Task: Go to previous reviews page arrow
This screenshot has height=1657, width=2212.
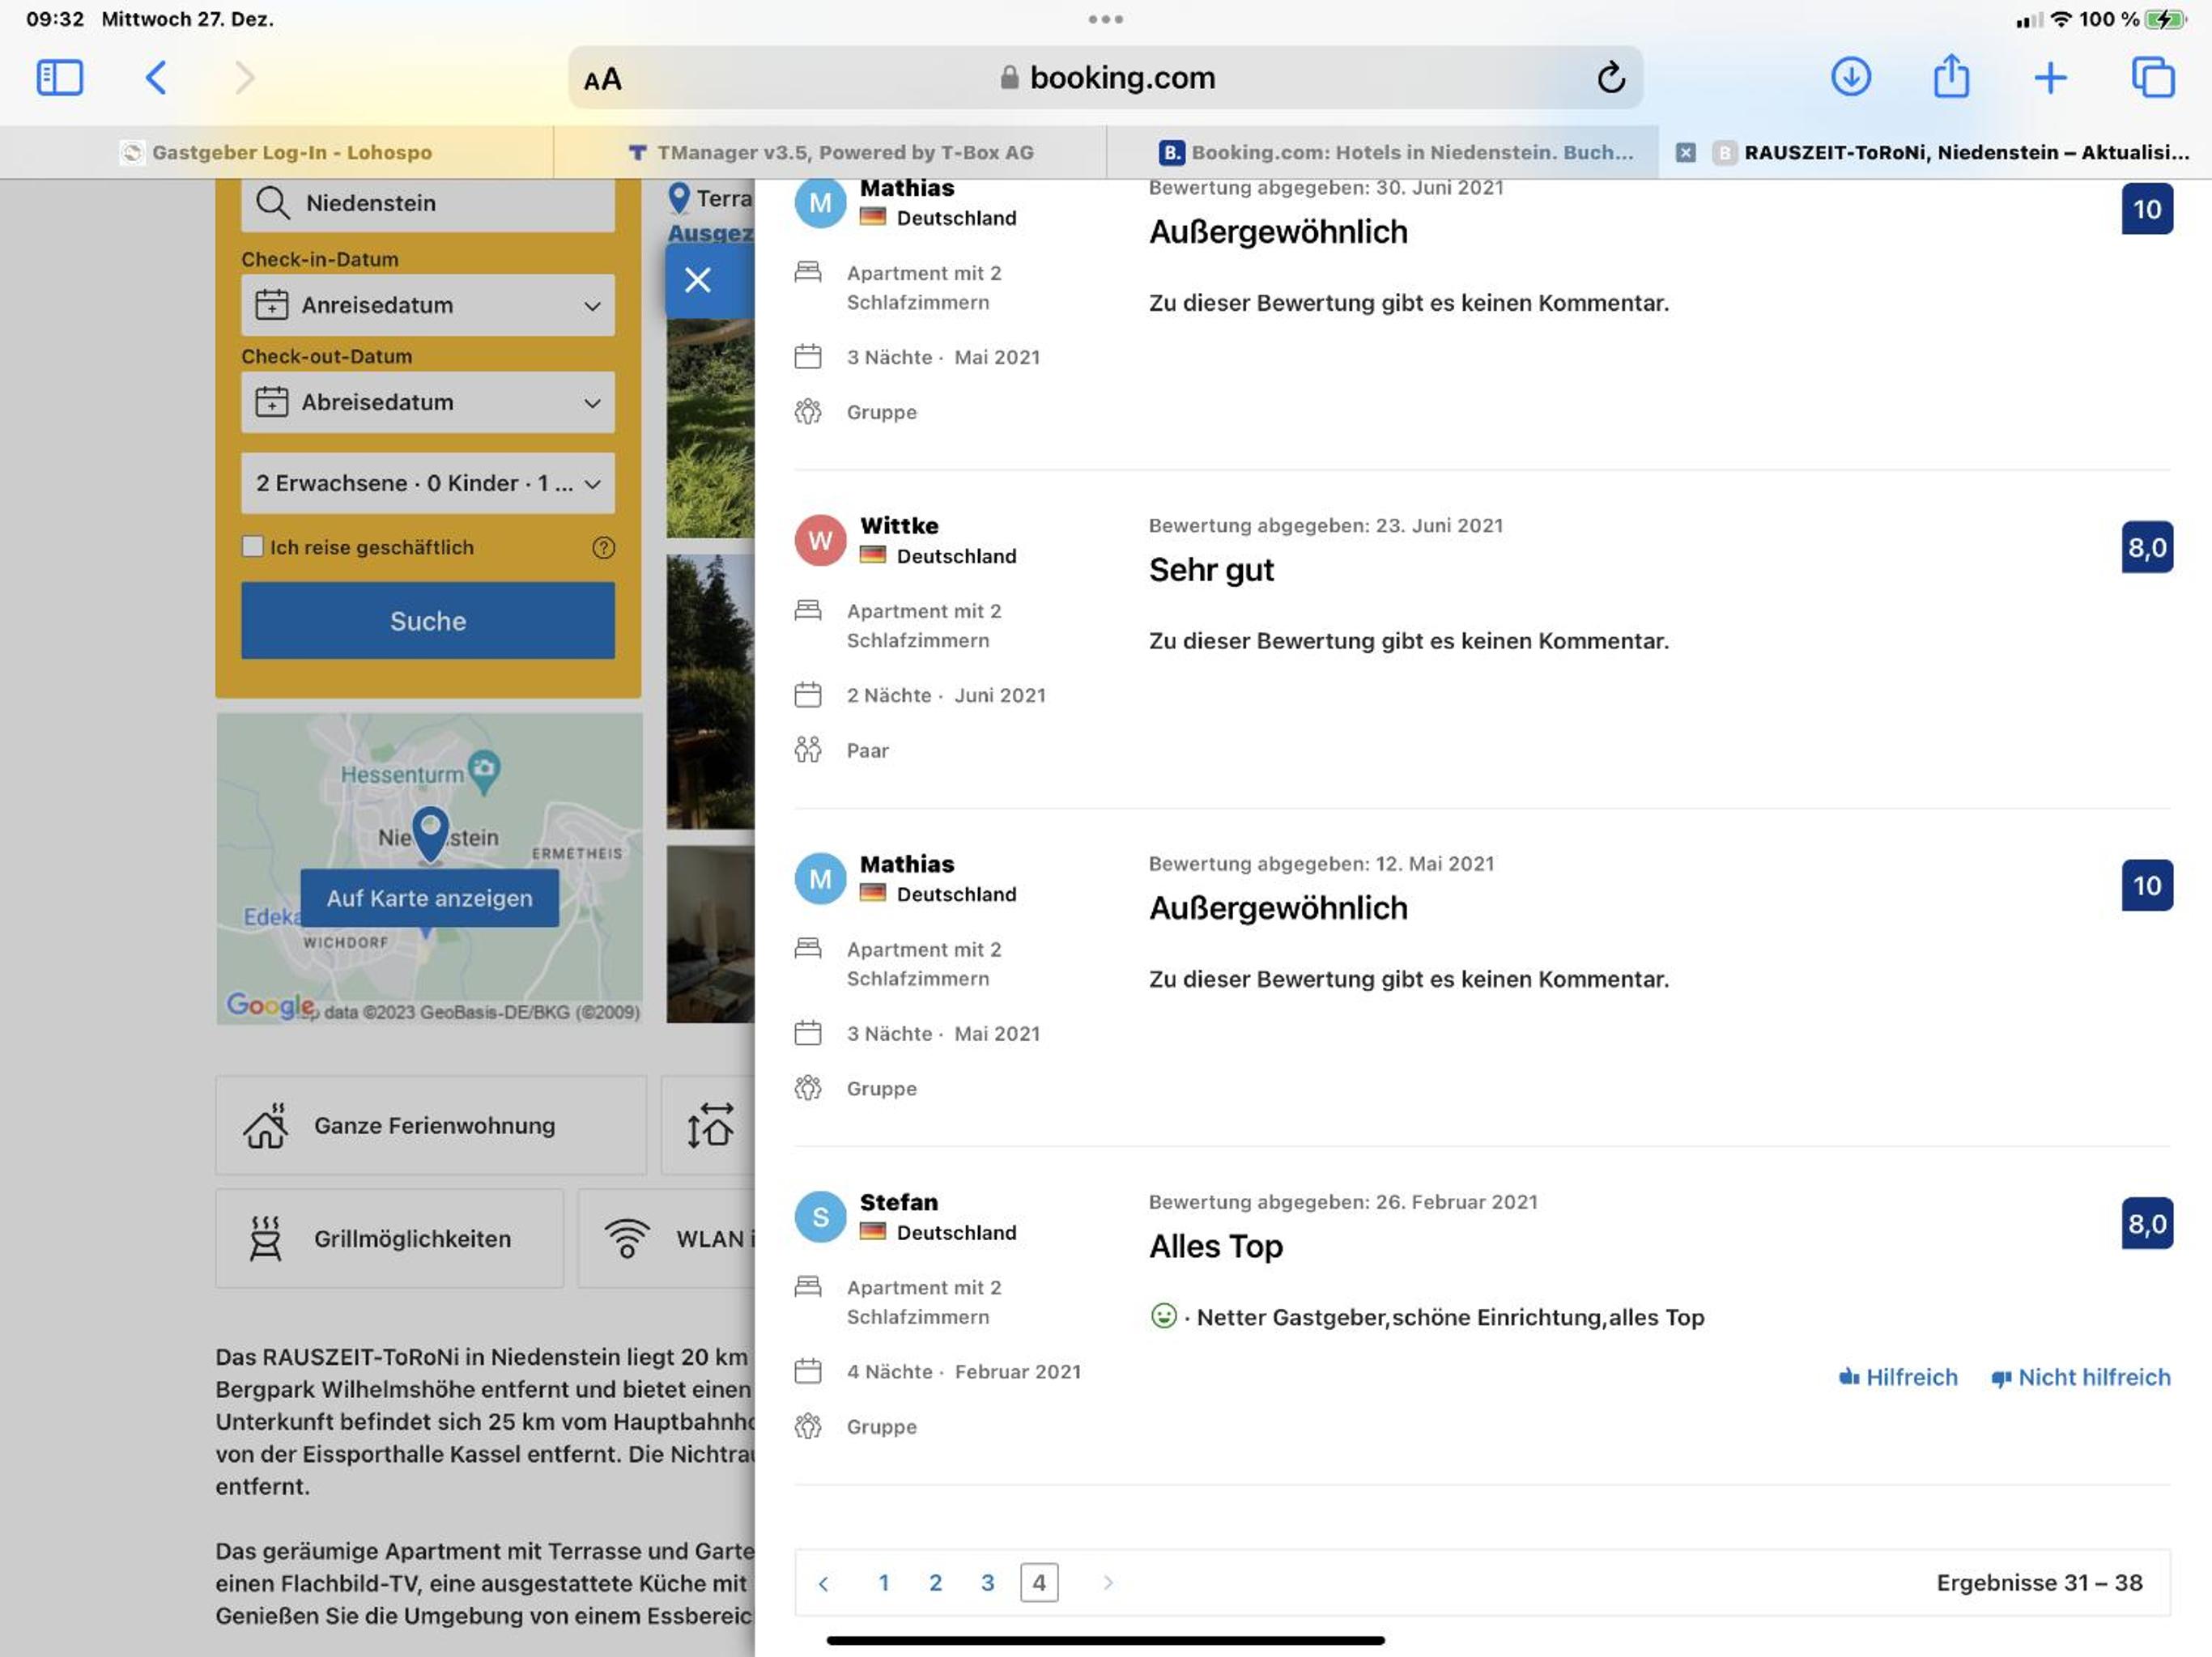Action: tap(823, 1583)
